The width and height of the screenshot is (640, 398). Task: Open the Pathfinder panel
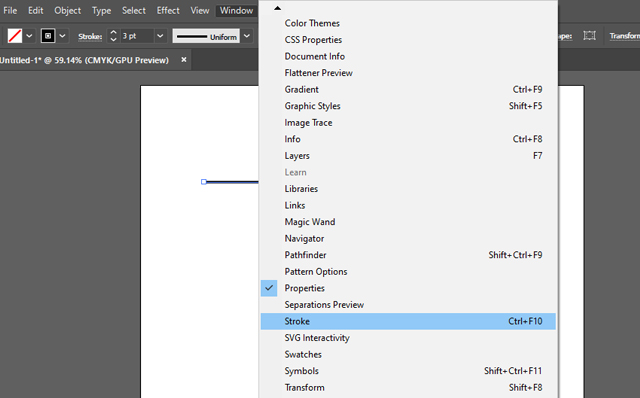tap(408, 255)
